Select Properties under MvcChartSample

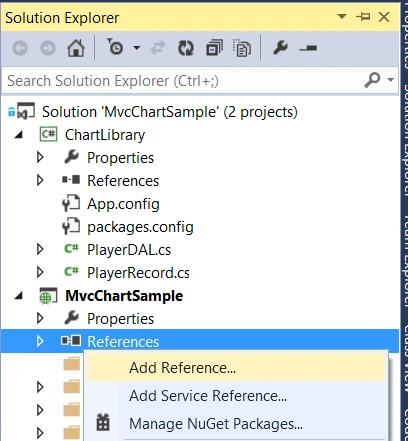121,319
